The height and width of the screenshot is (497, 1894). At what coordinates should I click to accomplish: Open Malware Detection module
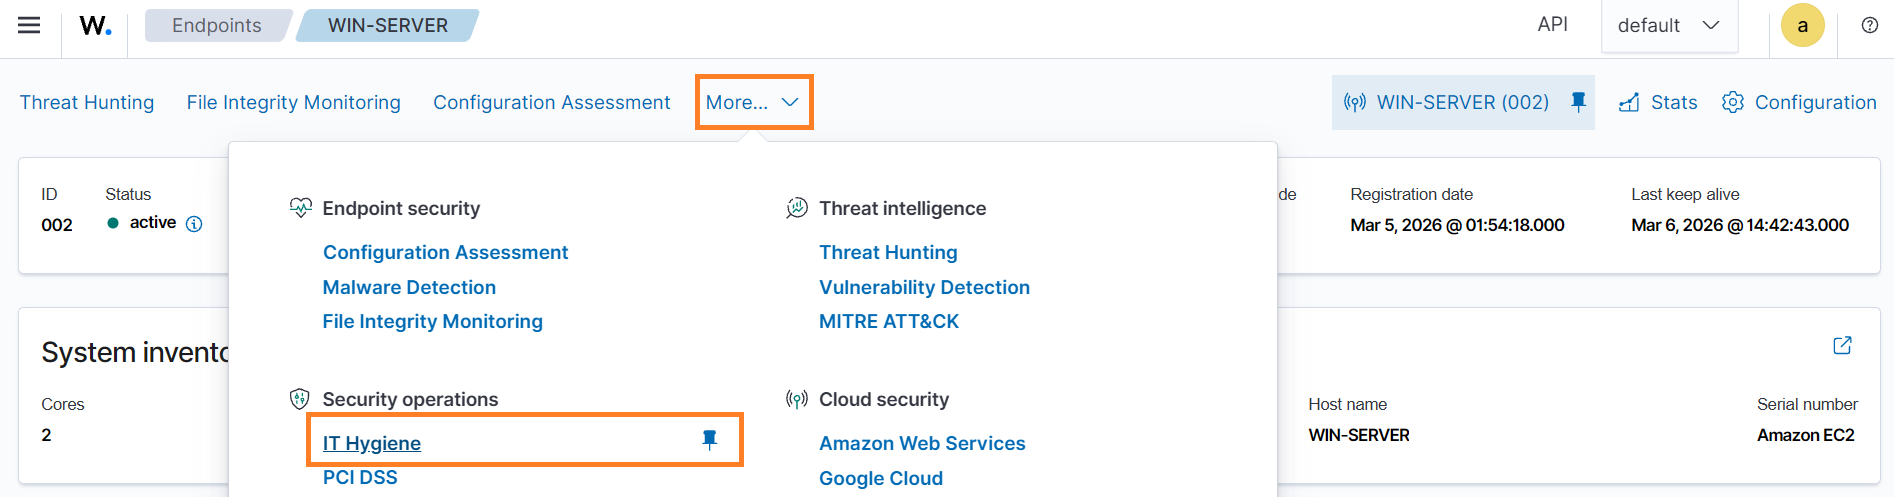[409, 287]
